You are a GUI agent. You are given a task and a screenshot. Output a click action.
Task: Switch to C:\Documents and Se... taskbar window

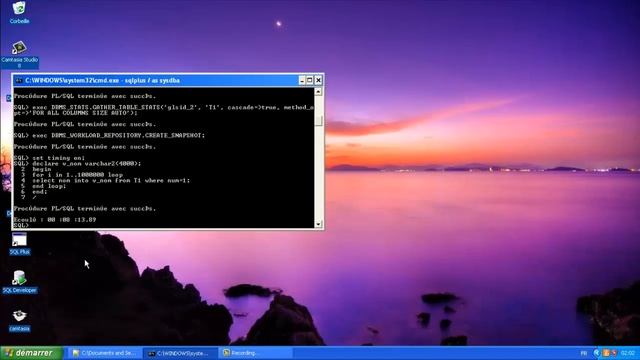(x=104, y=353)
